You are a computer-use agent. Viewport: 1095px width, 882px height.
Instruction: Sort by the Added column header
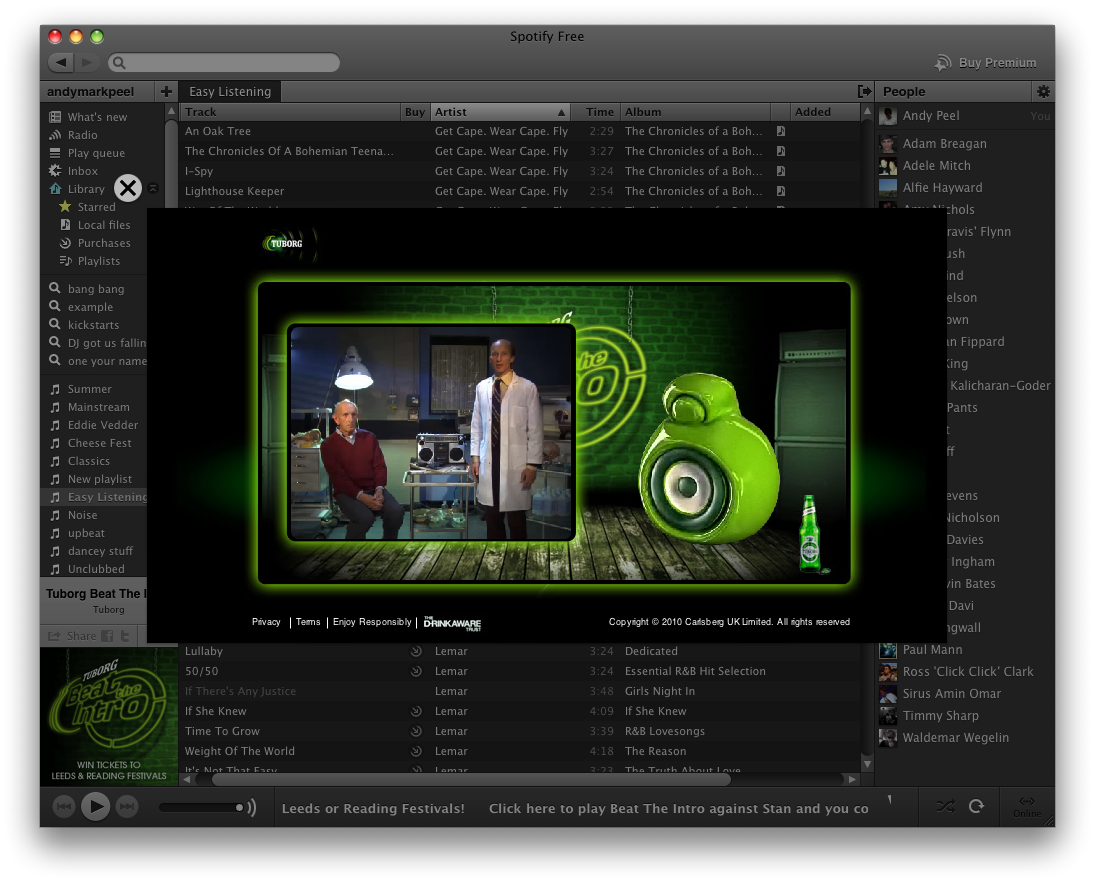[825, 112]
